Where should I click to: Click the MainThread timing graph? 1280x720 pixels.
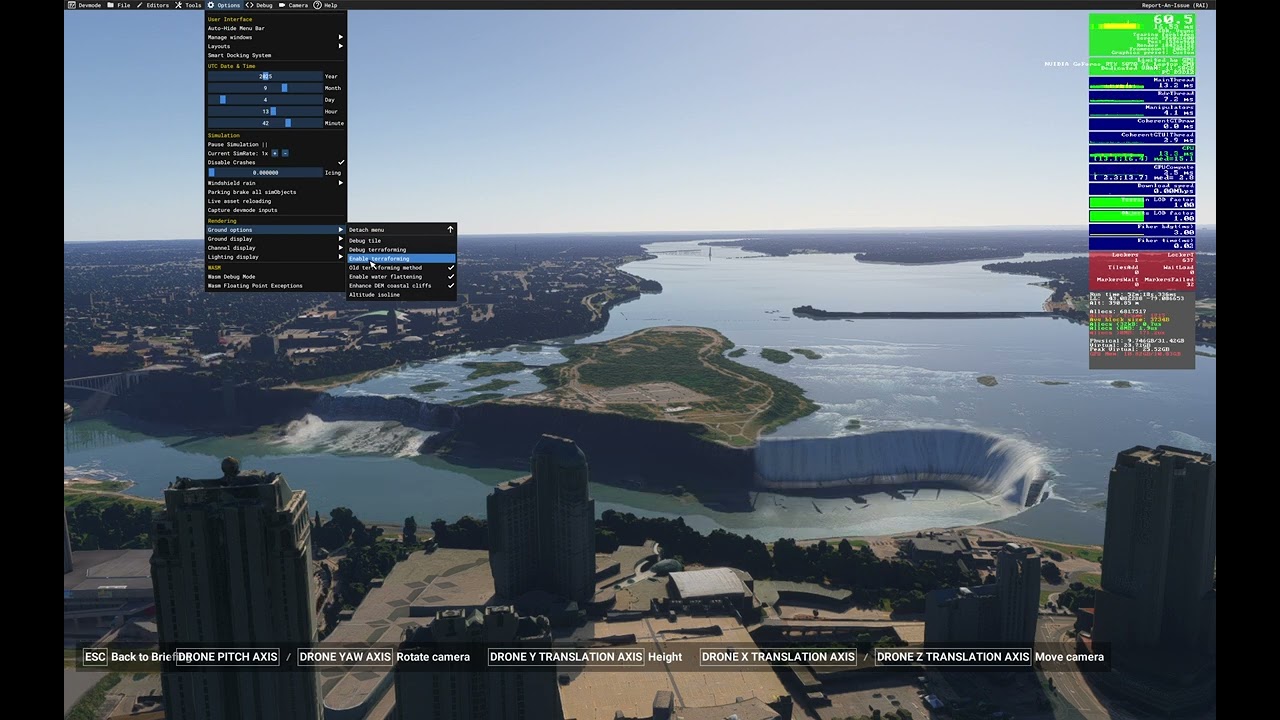click(1142, 84)
